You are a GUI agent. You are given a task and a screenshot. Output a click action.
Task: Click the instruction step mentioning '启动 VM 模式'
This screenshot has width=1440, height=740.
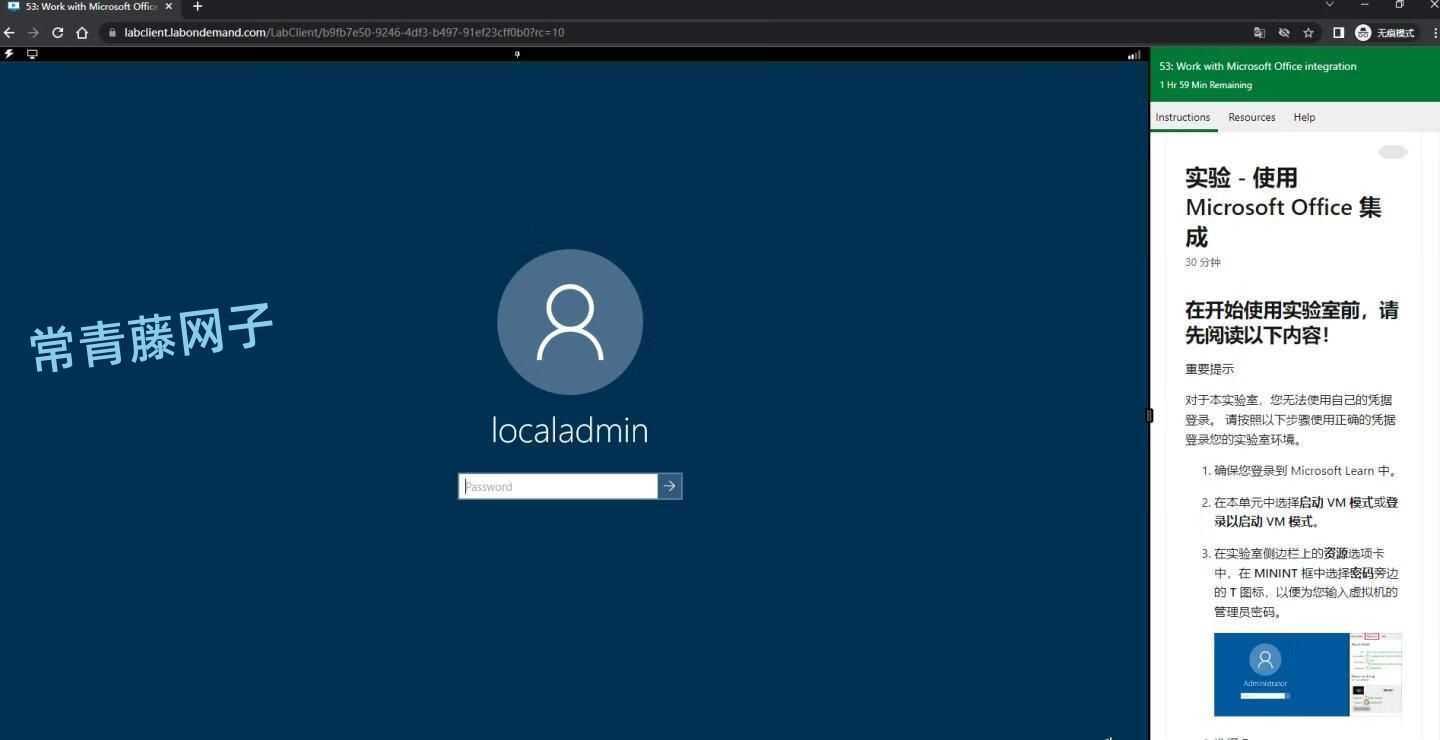(1306, 512)
